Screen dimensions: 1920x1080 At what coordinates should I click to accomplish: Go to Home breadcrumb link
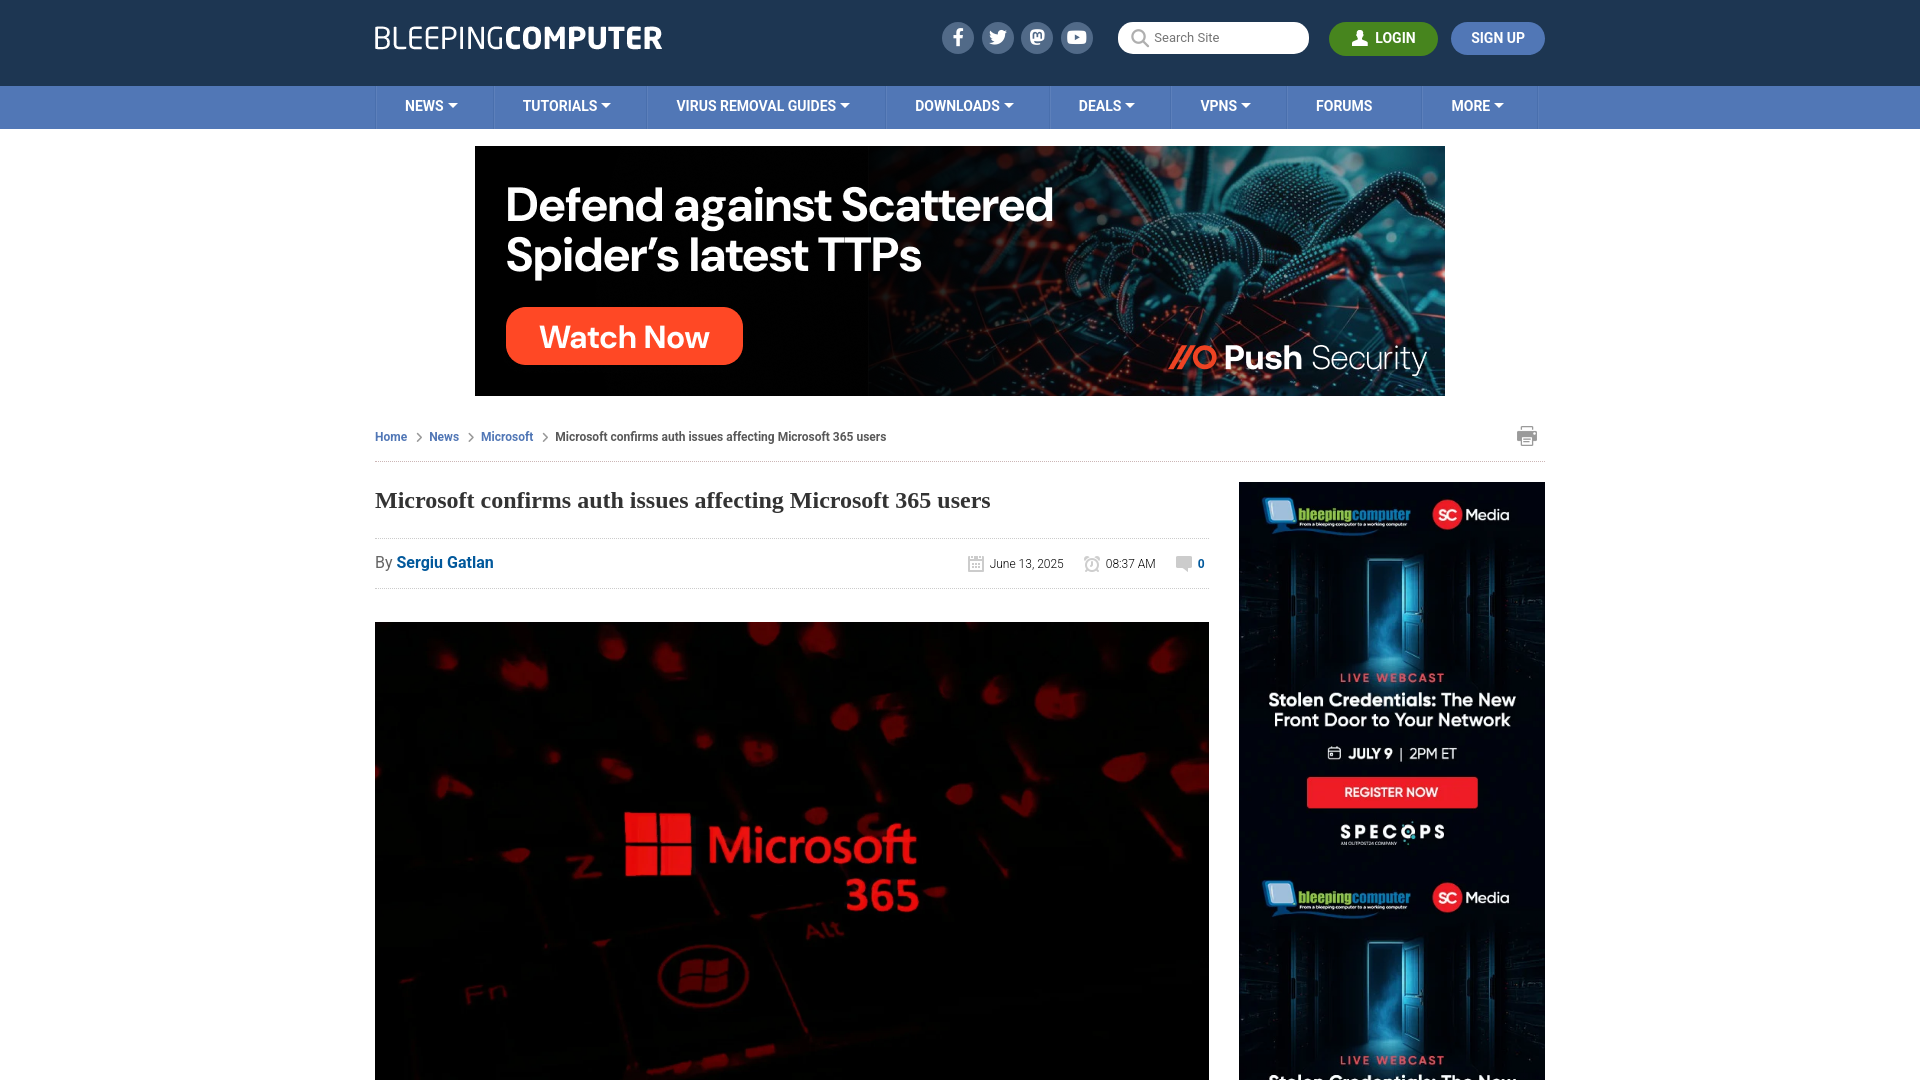click(x=391, y=437)
